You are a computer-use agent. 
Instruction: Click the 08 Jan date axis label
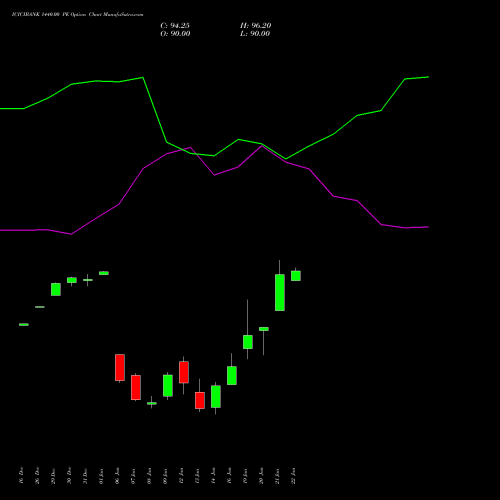click(x=149, y=476)
